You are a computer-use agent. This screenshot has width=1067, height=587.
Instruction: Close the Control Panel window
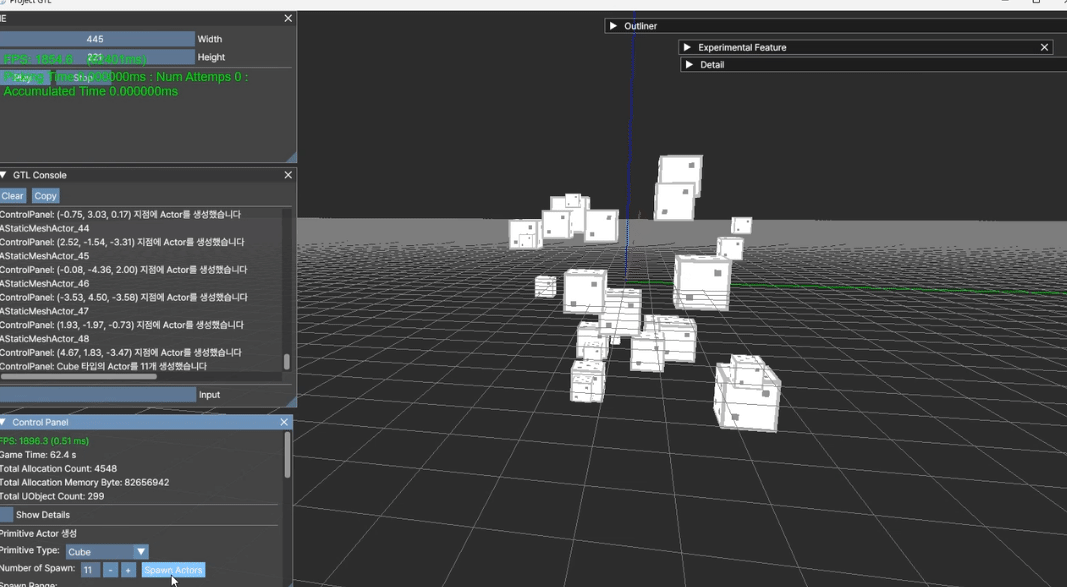[x=284, y=422]
